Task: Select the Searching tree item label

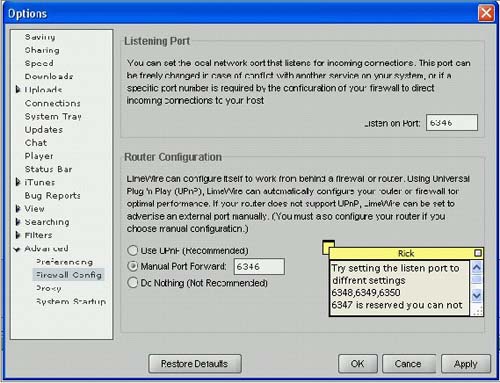Action: coord(47,222)
